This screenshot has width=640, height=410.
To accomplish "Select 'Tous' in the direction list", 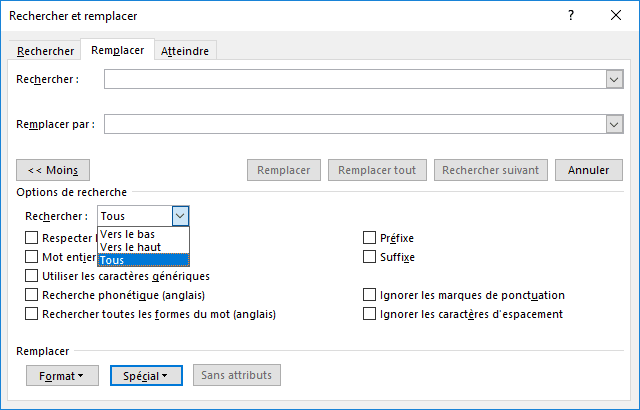I will 143,260.
